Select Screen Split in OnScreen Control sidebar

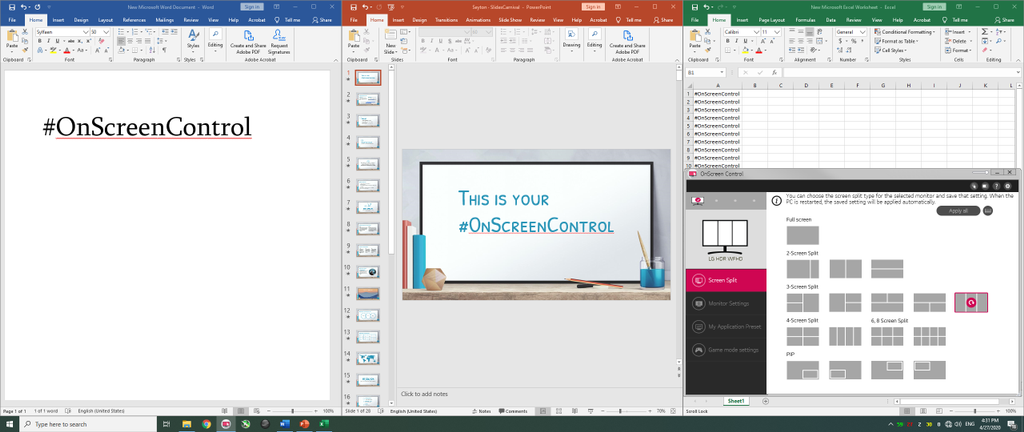(726, 280)
